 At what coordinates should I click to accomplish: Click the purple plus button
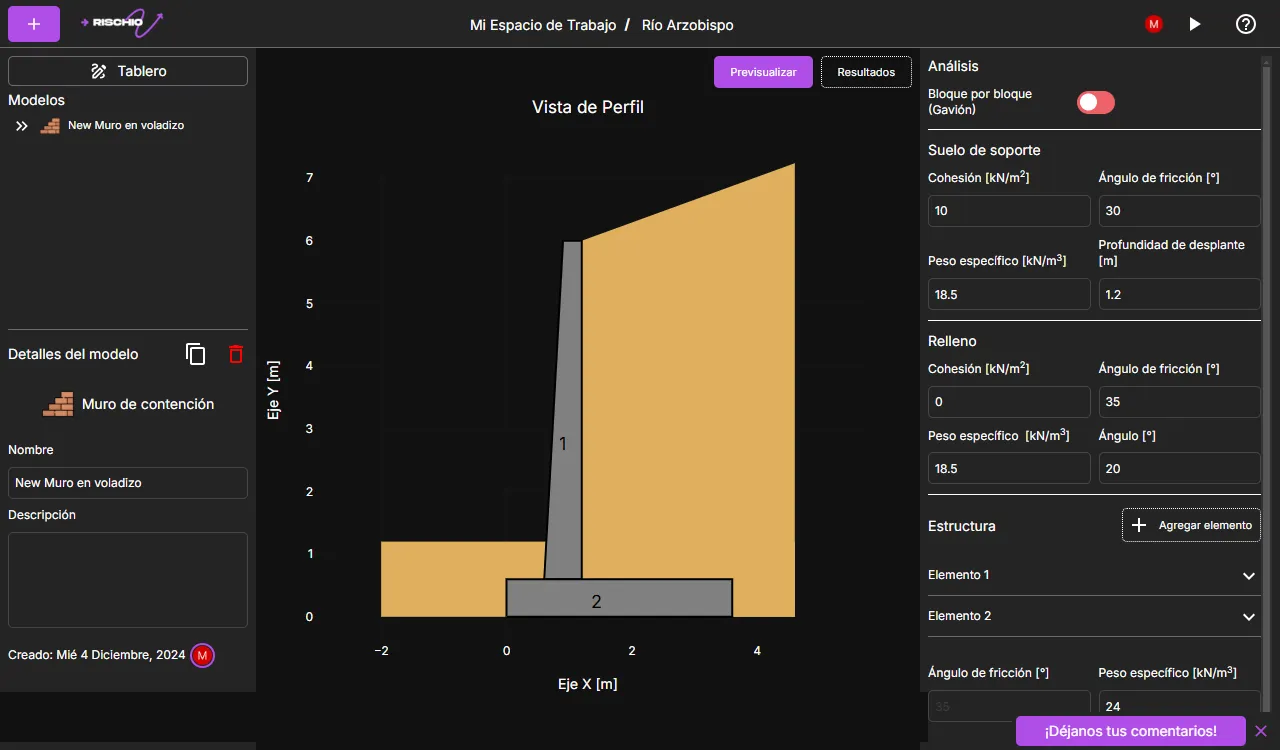pyautogui.click(x=34, y=24)
